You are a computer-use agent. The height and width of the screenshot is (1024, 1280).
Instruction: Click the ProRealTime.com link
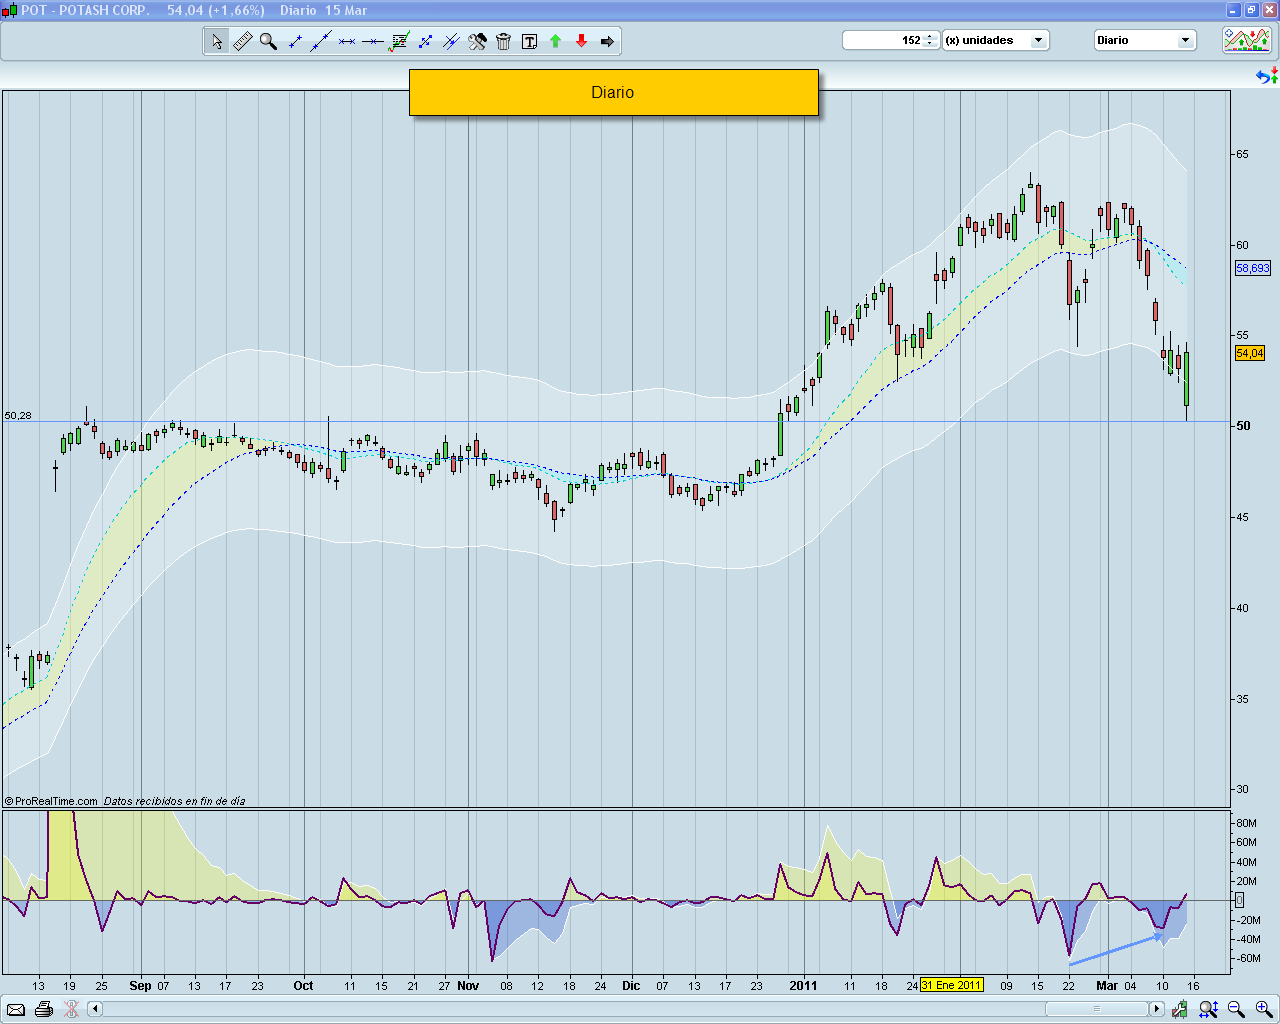52,800
